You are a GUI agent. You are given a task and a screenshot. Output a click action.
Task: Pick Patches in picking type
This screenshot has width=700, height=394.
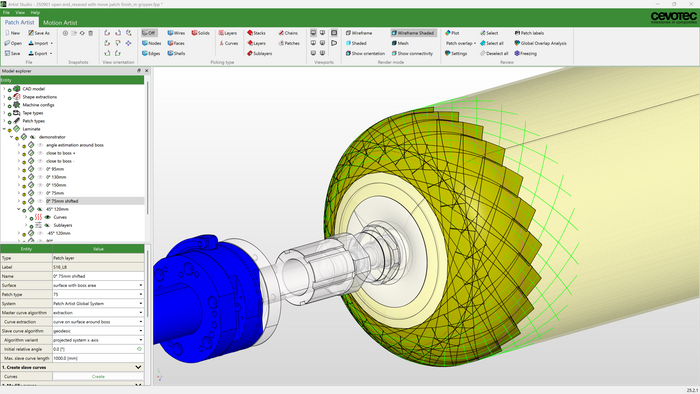point(289,43)
